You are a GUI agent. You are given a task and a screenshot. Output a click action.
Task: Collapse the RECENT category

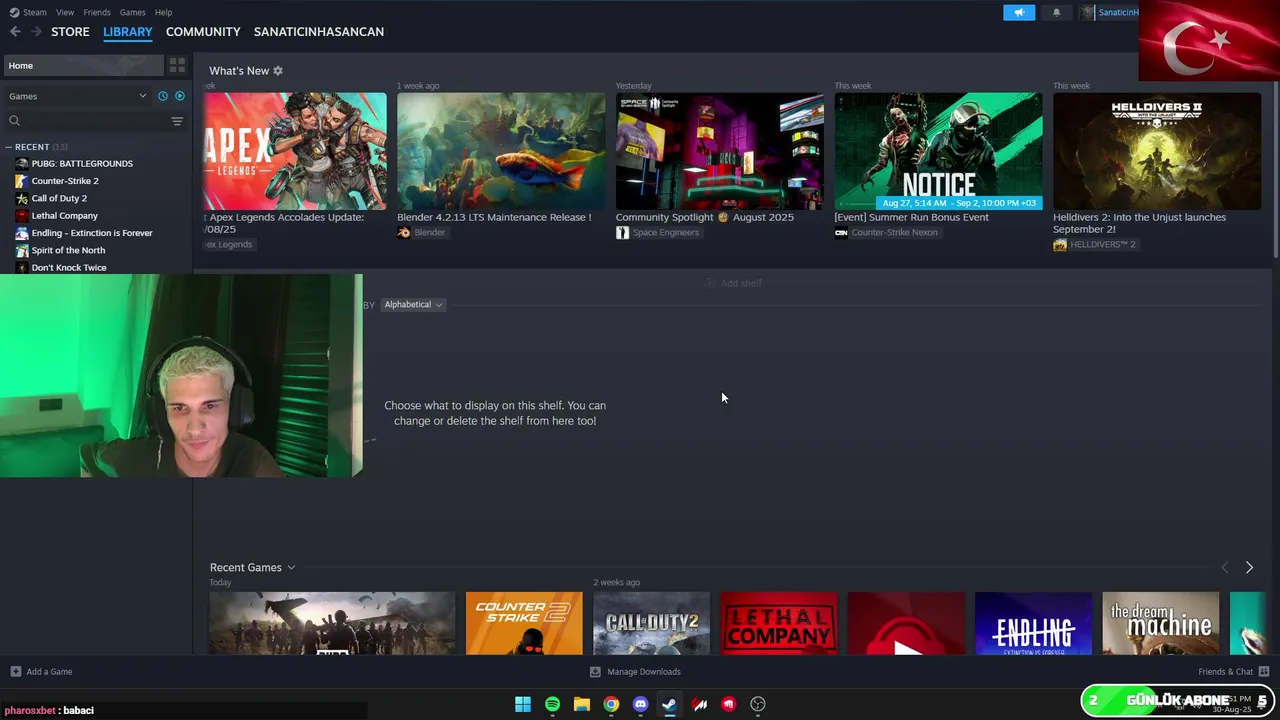pos(9,147)
